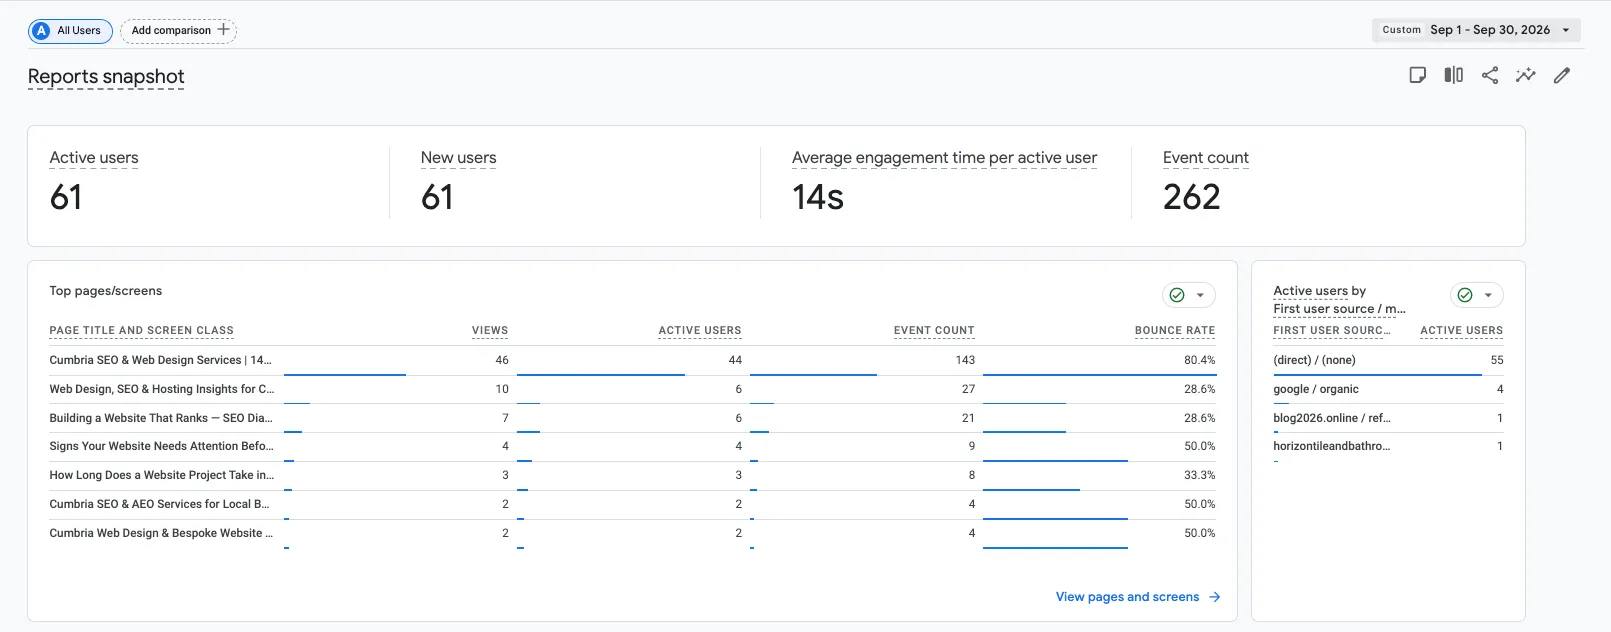Click the Web Design, SEO & Hosting Insights row
The image size is (1611, 632).
coord(632,389)
